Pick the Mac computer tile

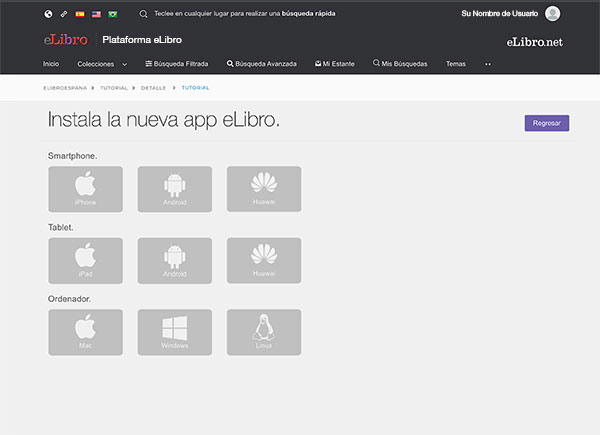[x=85, y=332]
